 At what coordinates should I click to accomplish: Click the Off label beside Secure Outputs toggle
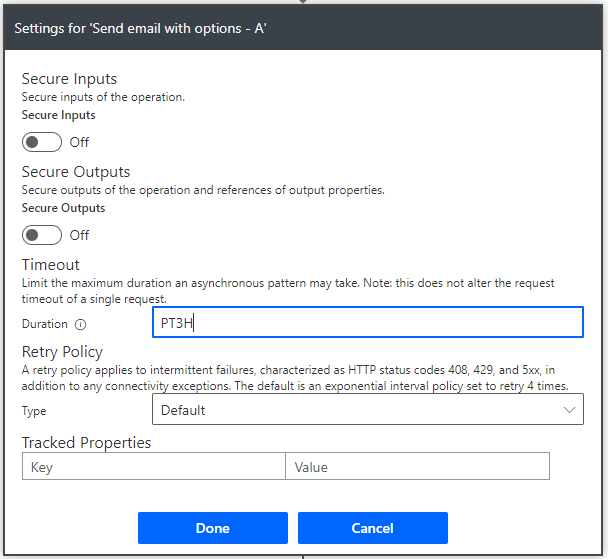point(79,235)
